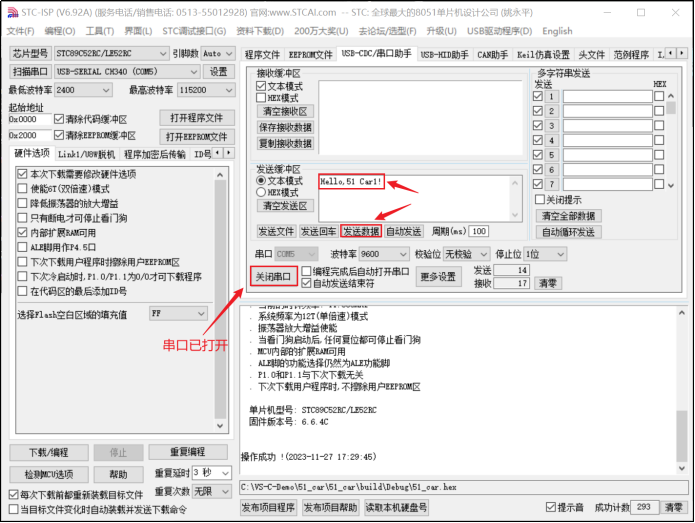Click multi-string list scrollbar thumb
695x523 pixels.
[671, 108]
